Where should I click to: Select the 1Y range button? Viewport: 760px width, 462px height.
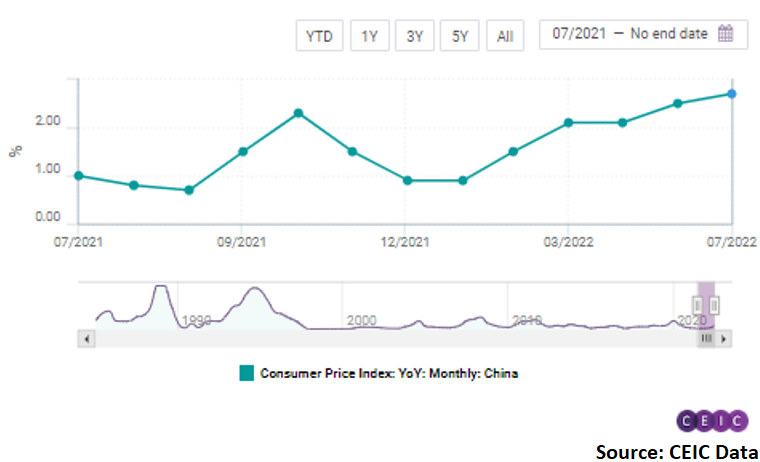369,35
